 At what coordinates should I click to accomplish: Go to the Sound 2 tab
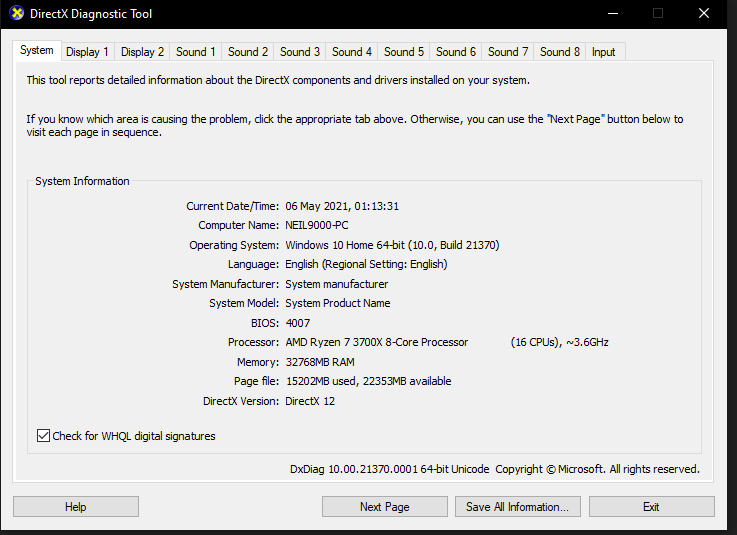point(248,52)
